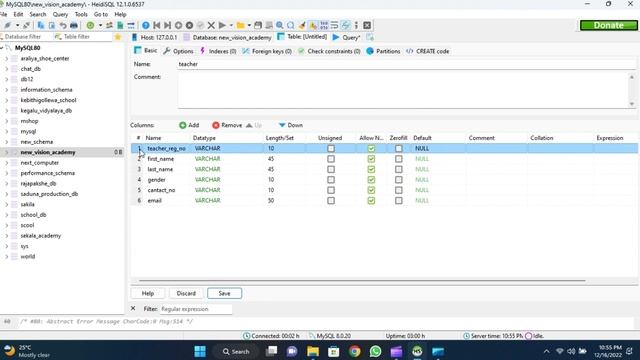Click the Filter regular expression field
The height and width of the screenshot is (360, 640).
(x=196, y=309)
